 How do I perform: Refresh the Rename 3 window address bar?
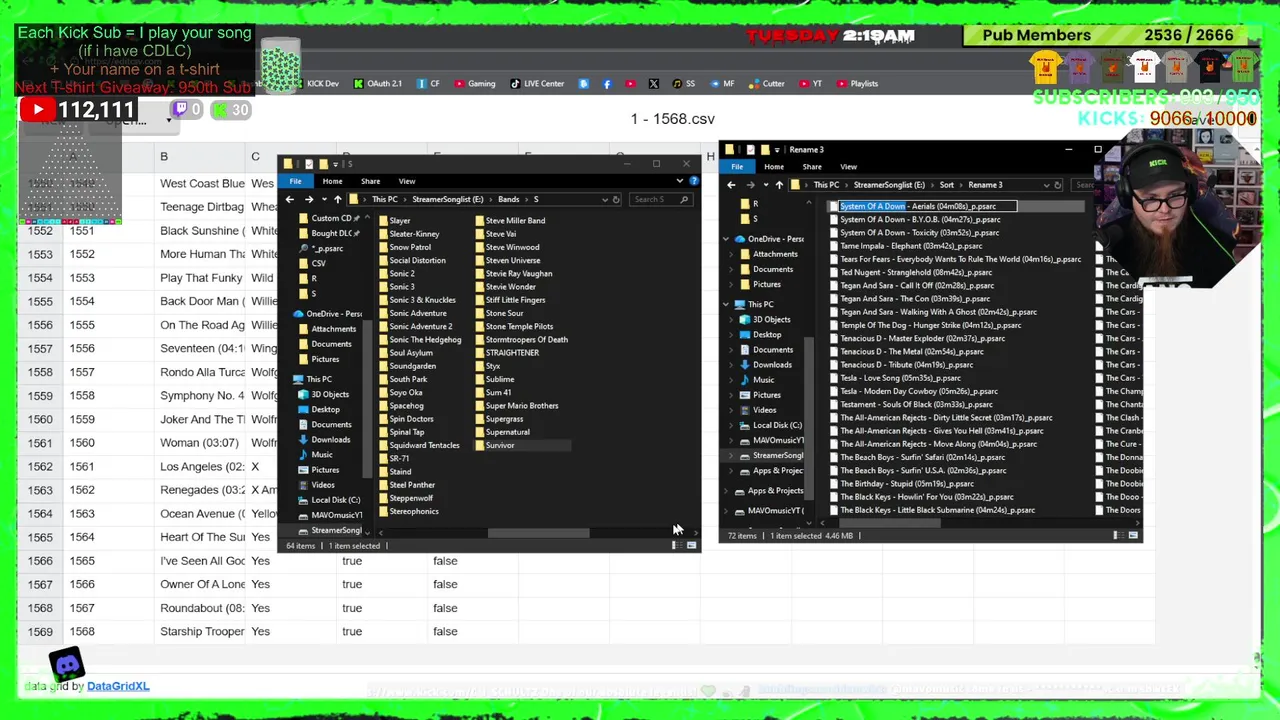[1058, 185]
